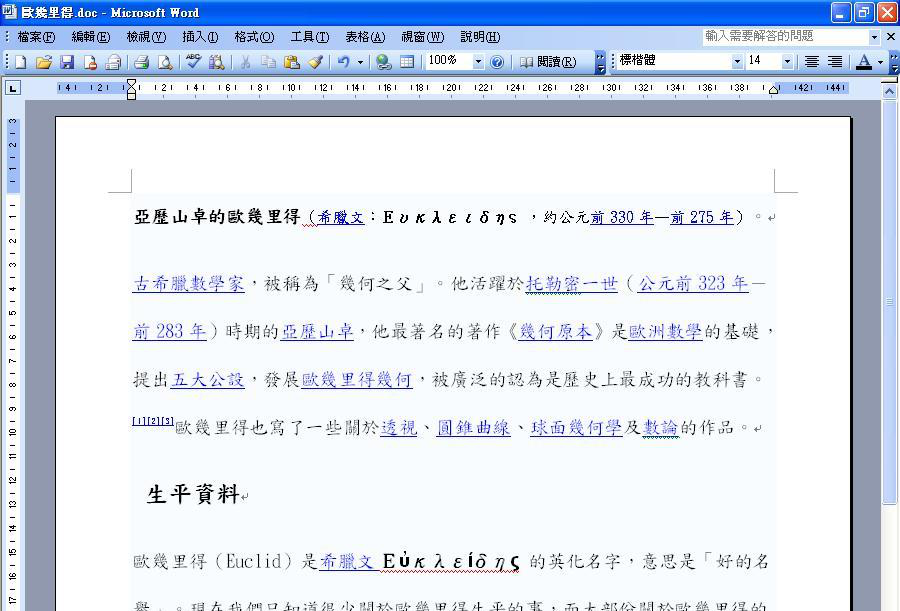Click the 生平資料 heading text
The width and height of the screenshot is (900, 611).
pyautogui.click(x=193, y=495)
